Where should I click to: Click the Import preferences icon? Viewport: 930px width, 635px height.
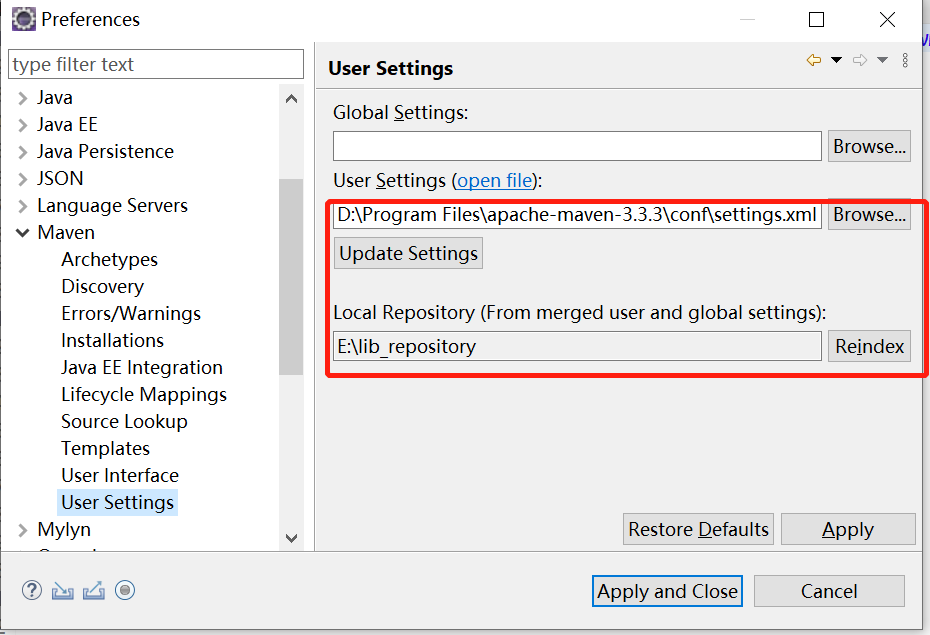[x=63, y=590]
